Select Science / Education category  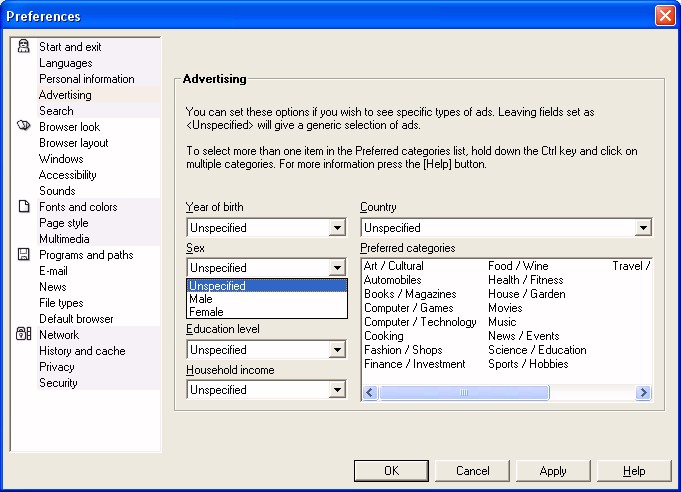point(537,350)
